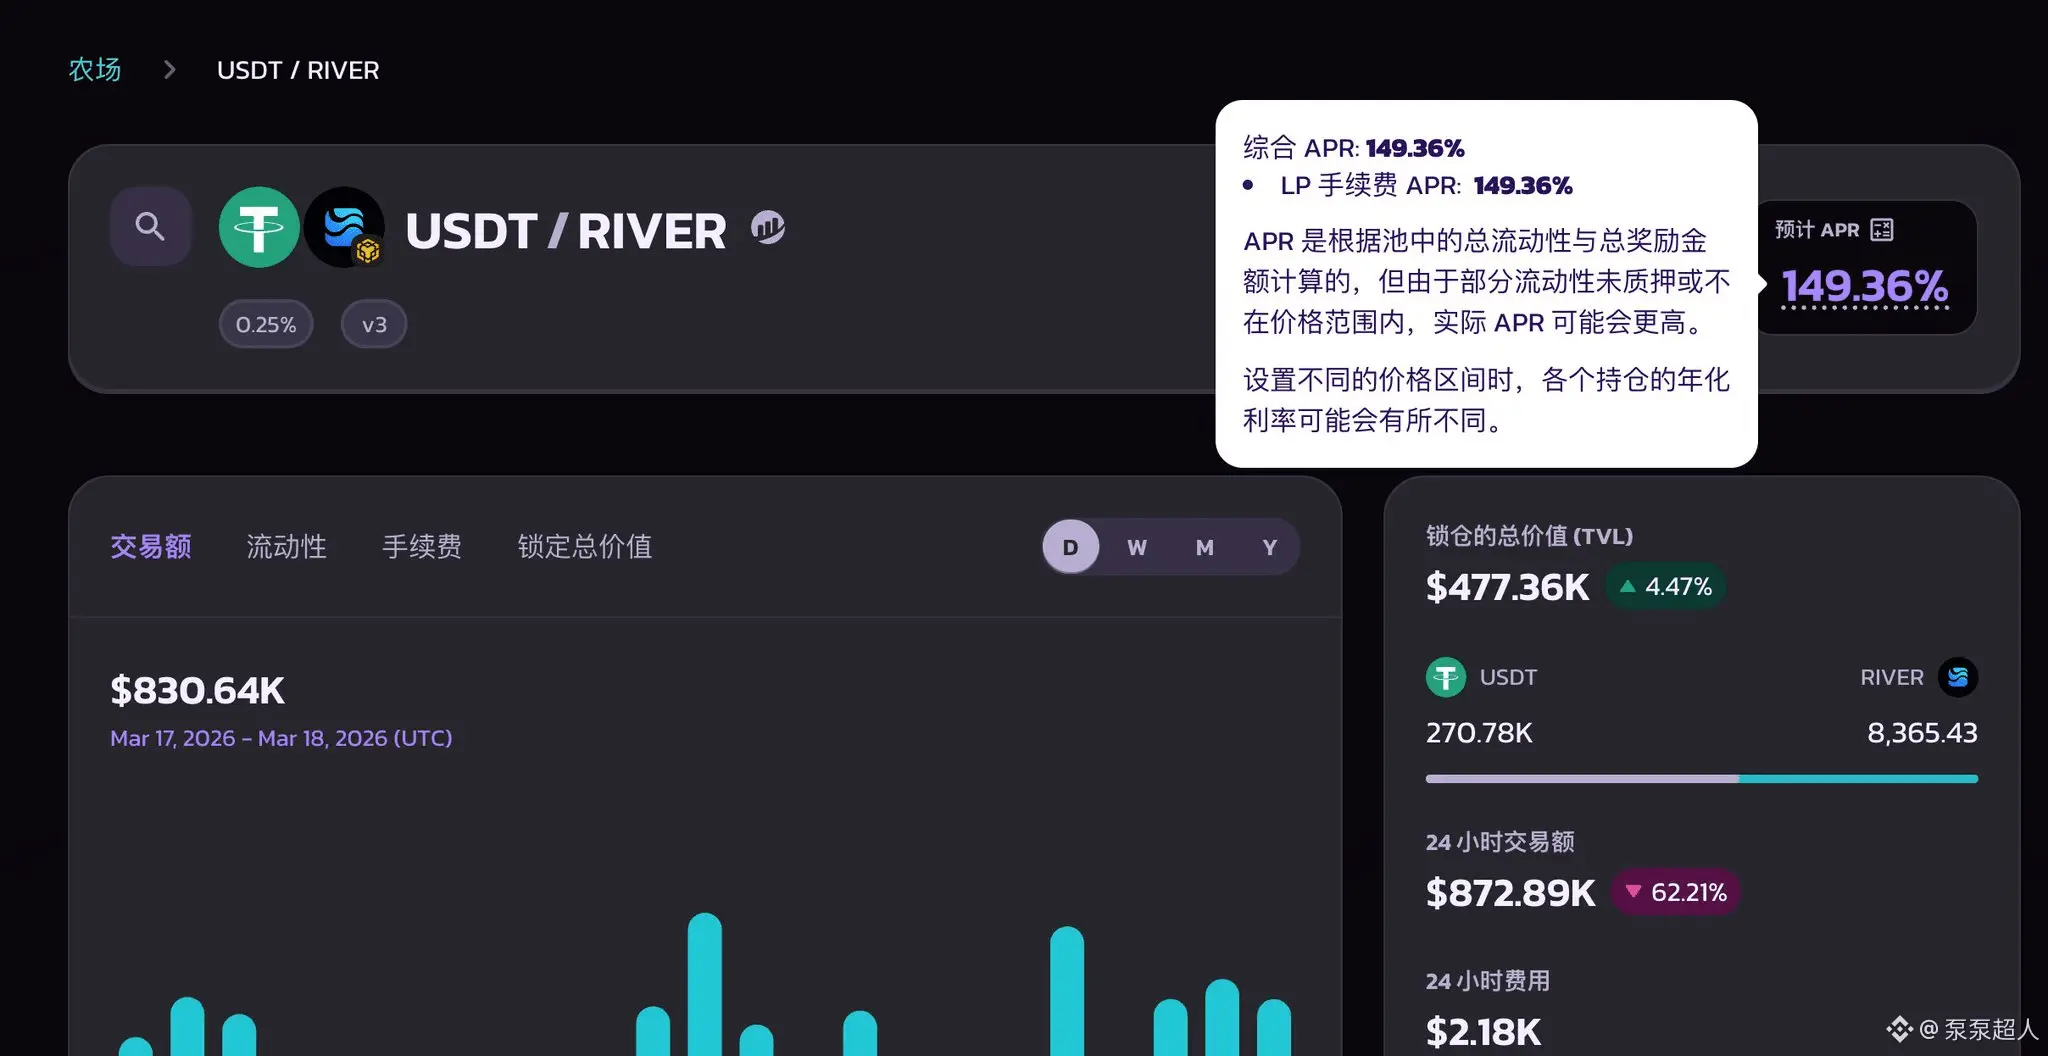This screenshot has width=2048, height=1056.
Task: Click the 预计 APR label
Action: pos(1817,230)
